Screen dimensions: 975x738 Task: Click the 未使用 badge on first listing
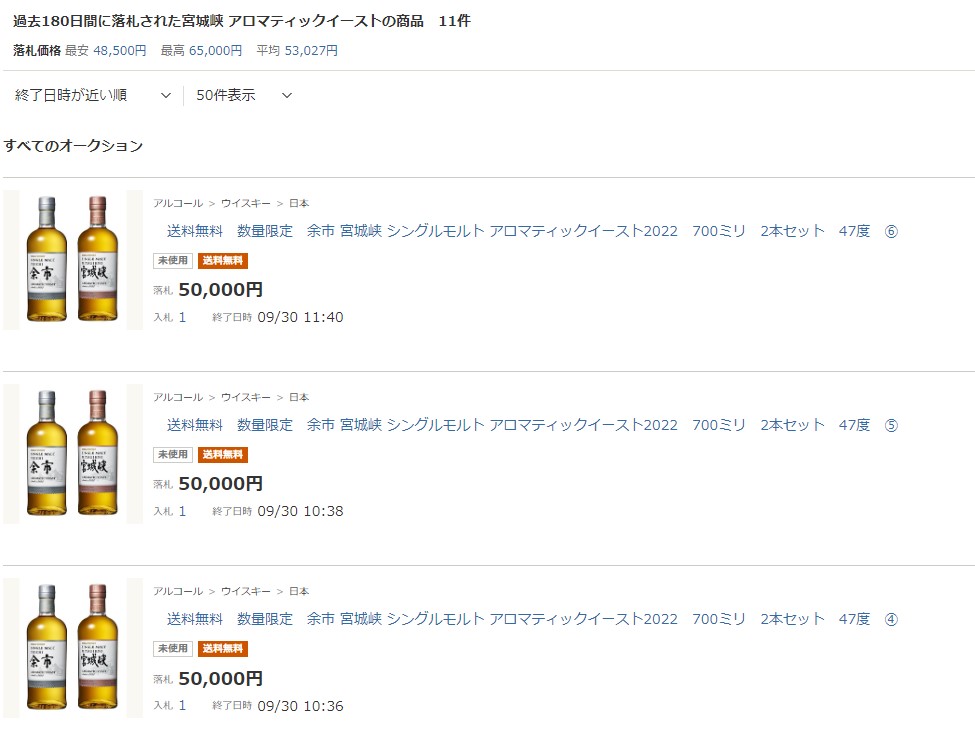pyautogui.click(x=173, y=261)
